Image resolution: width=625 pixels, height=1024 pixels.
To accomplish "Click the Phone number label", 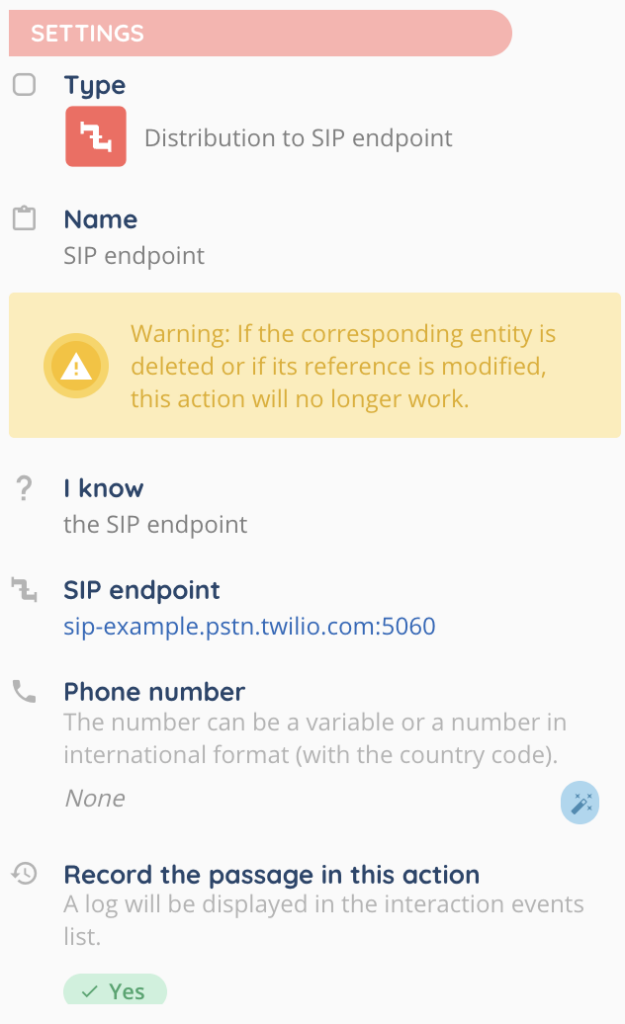I will [x=154, y=692].
